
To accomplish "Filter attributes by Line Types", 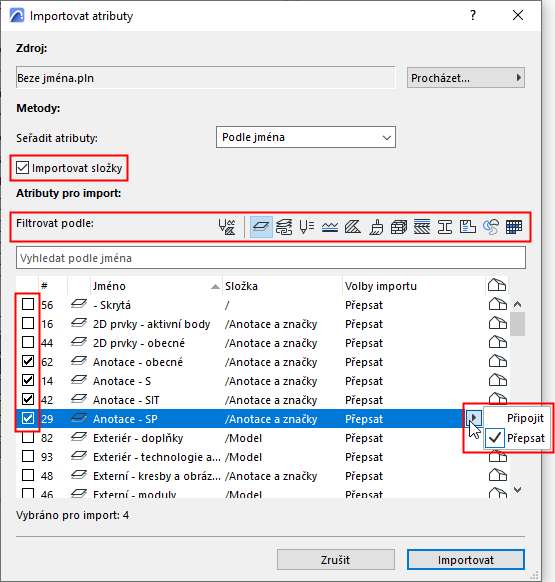I will [330, 227].
